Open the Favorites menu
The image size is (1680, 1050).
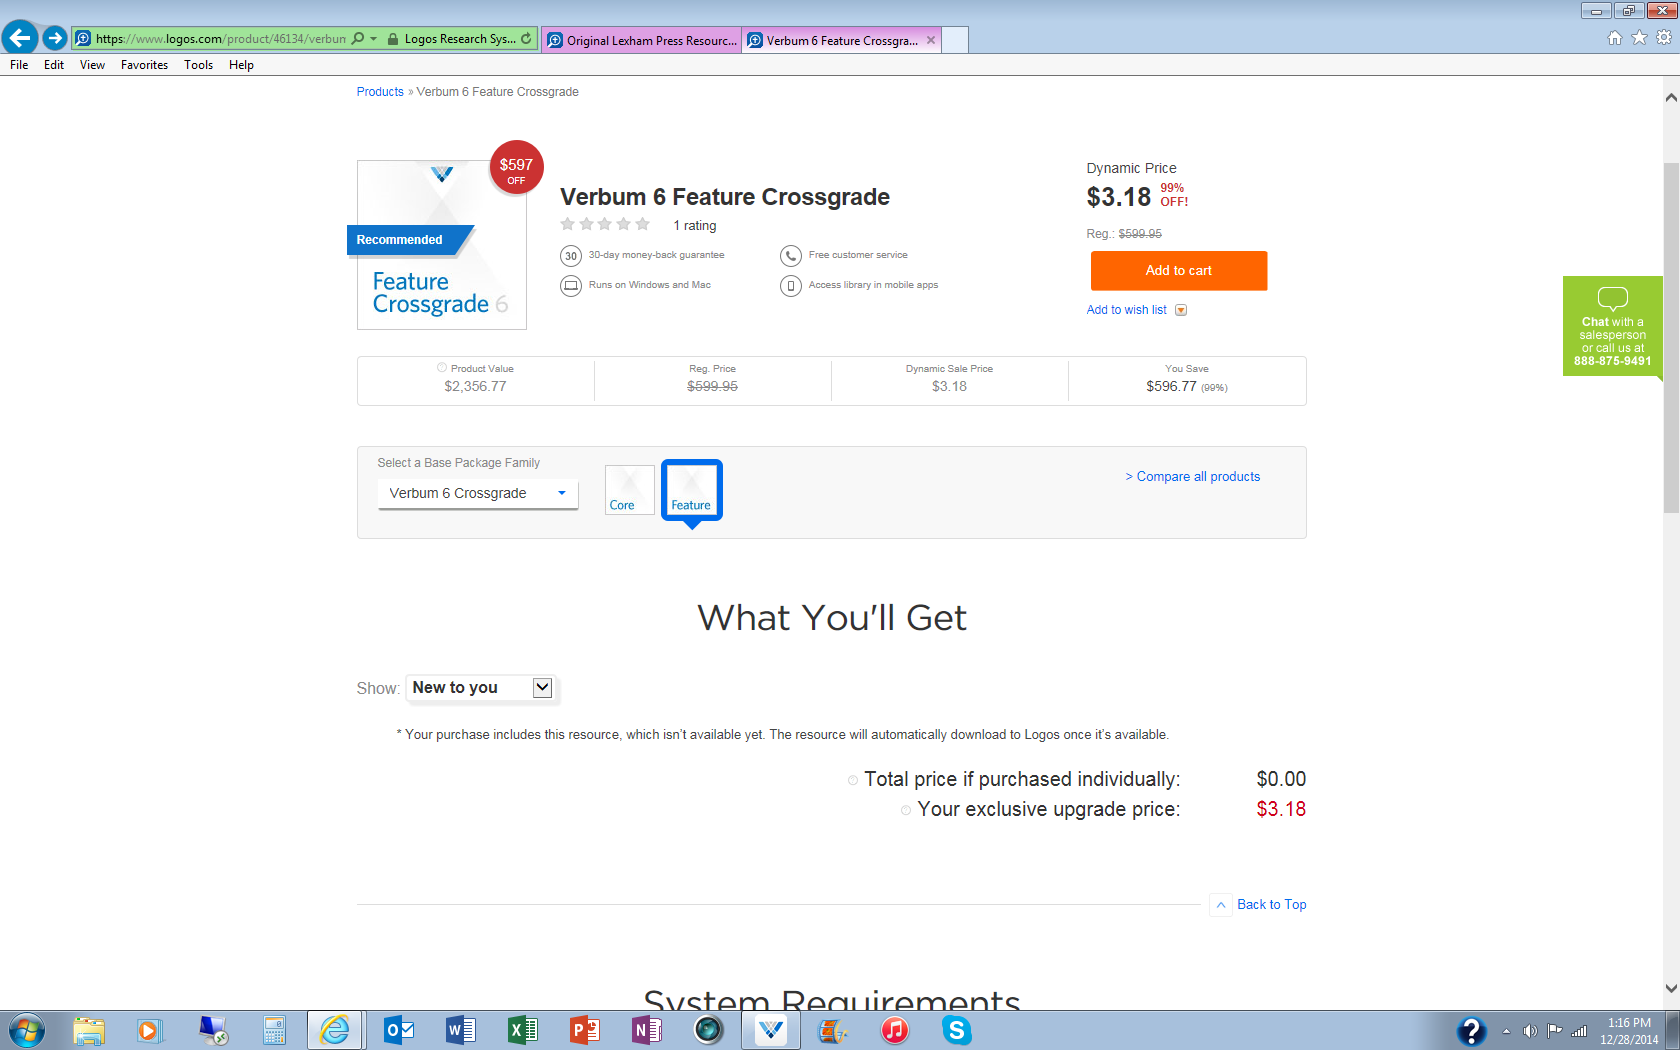(144, 65)
